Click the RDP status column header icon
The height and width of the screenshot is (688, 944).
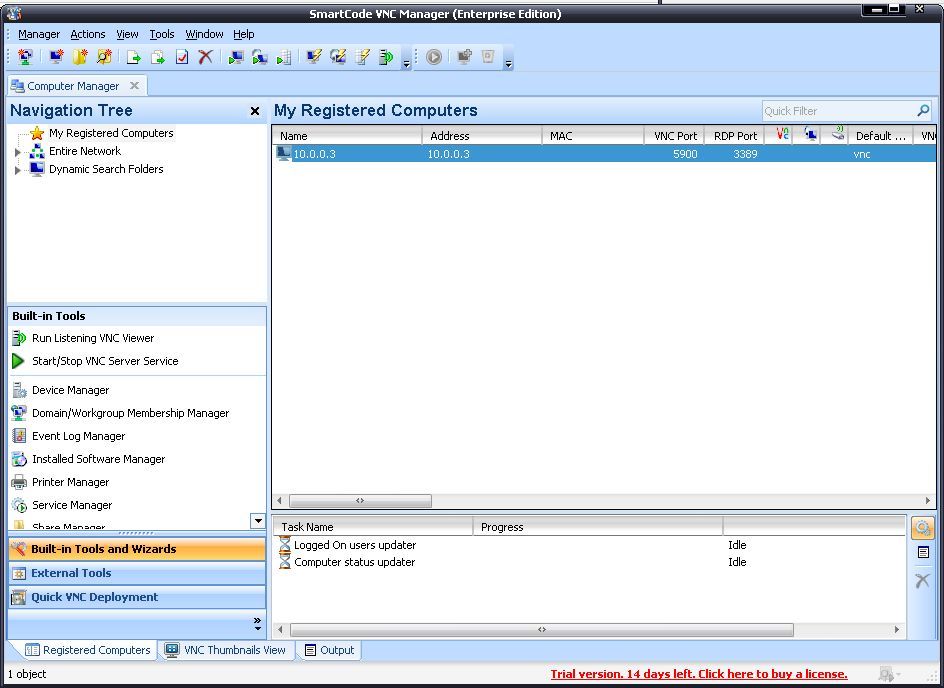pyautogui.click(x=811, y=135)
